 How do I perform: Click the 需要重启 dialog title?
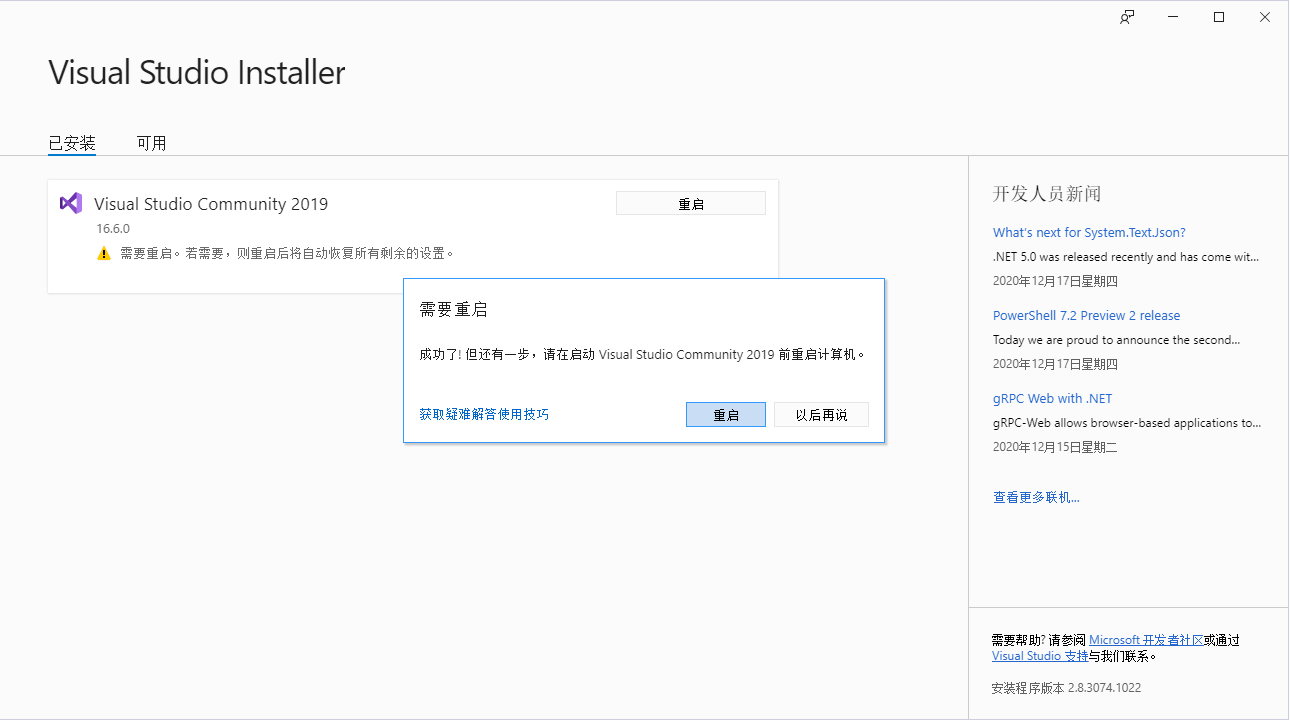(x=453, y=310)
